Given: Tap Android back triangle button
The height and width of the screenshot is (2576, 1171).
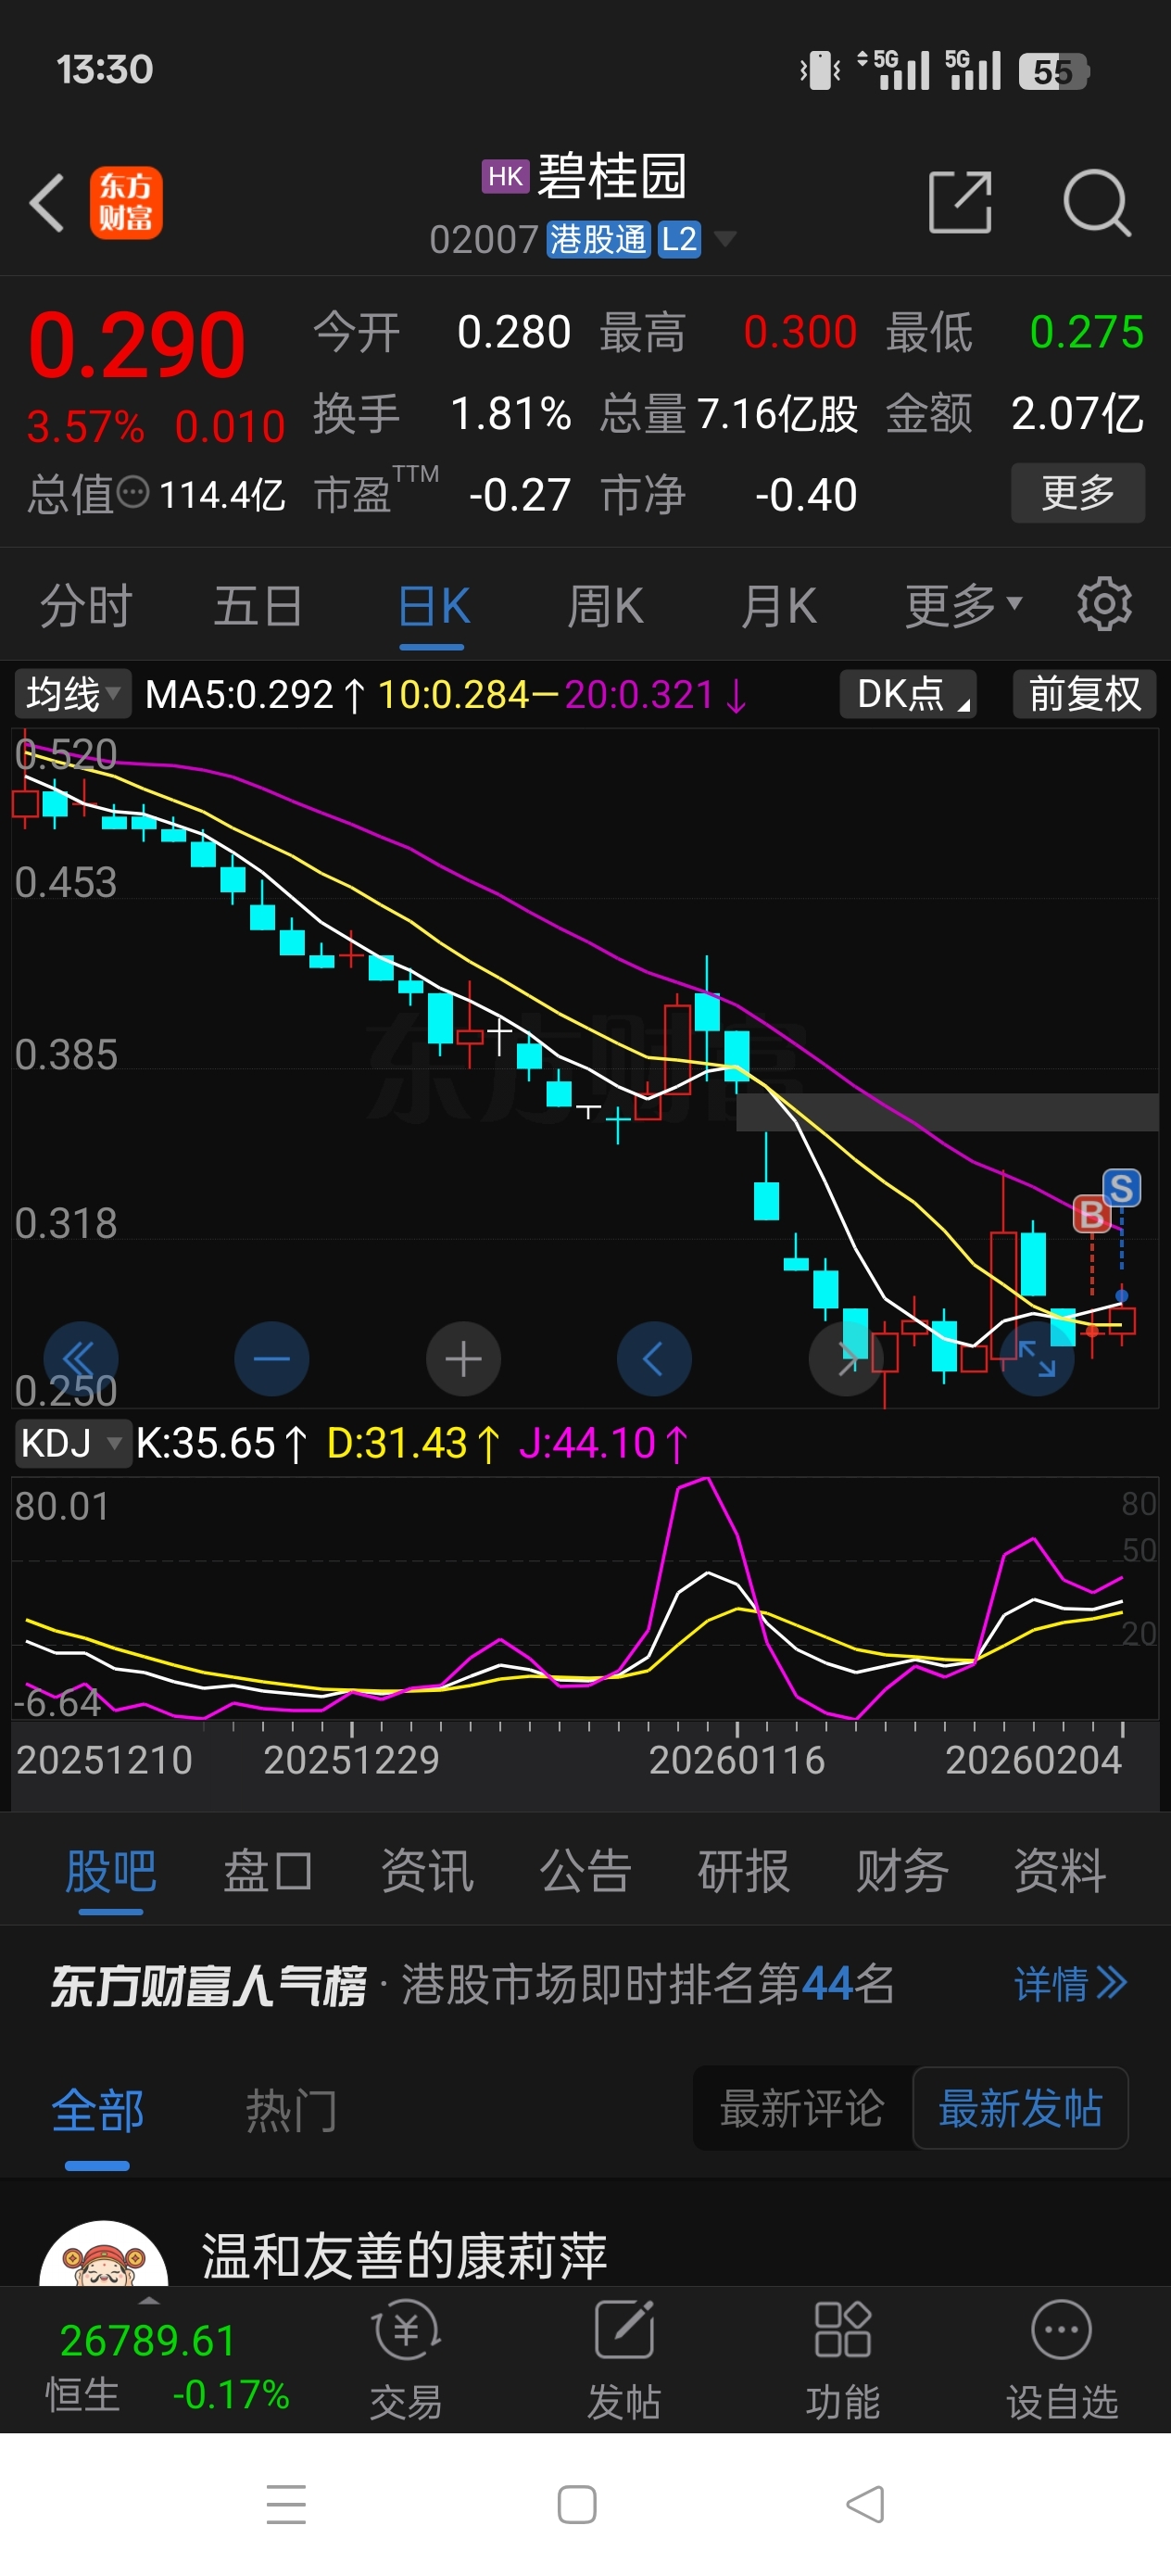Looking at the screenshot, I should tap(865, 2504).
